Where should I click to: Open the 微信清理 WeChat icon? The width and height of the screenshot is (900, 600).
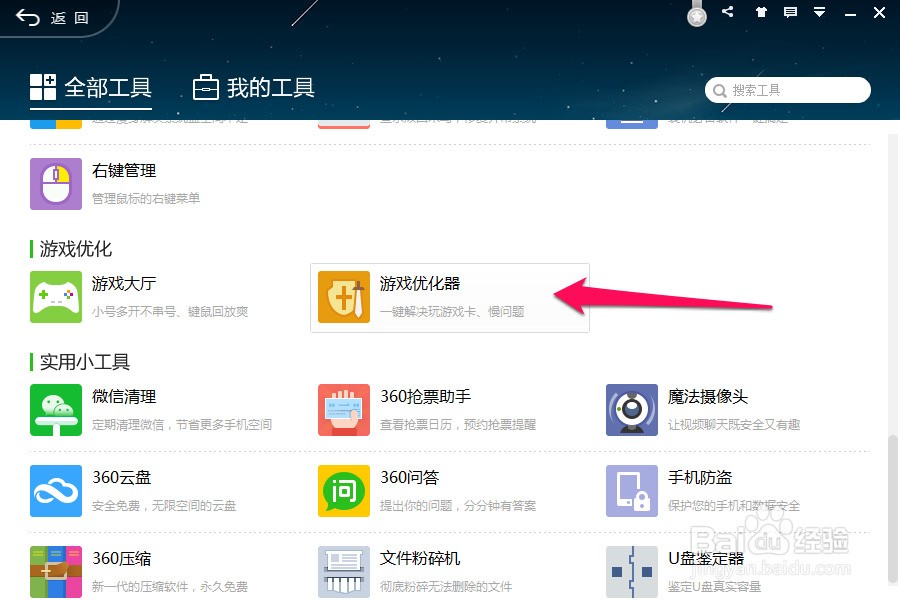(56, 410)
